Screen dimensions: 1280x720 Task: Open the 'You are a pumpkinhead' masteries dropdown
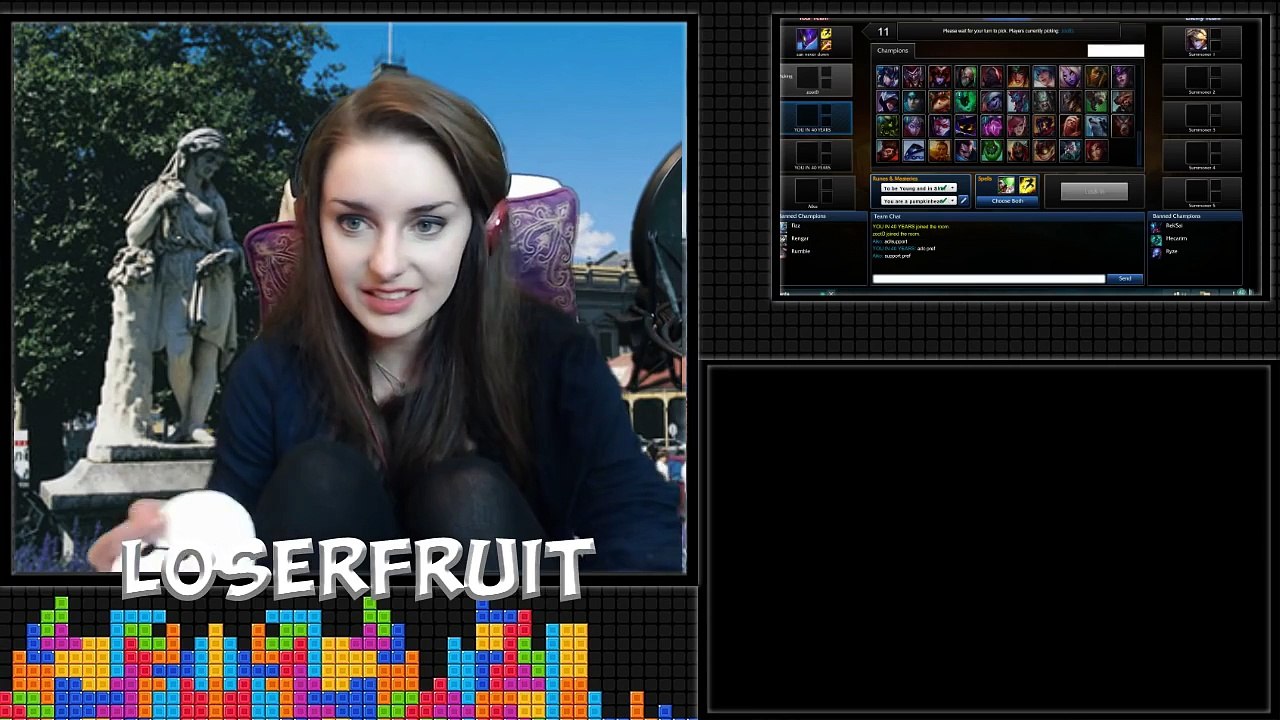click(919, 200)
